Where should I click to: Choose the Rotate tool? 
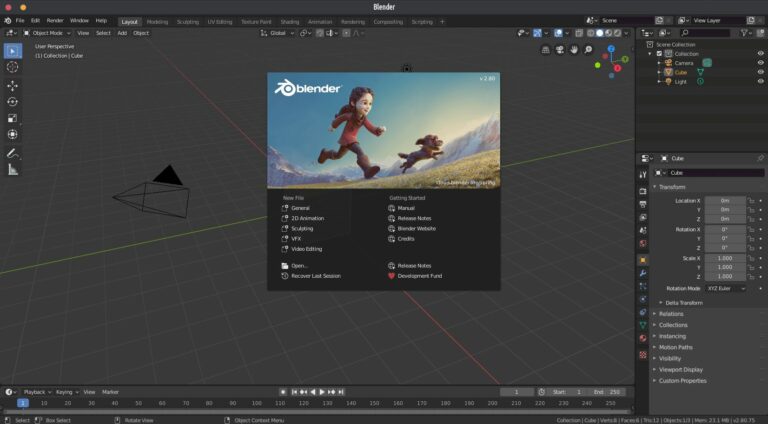click(12, 101)
